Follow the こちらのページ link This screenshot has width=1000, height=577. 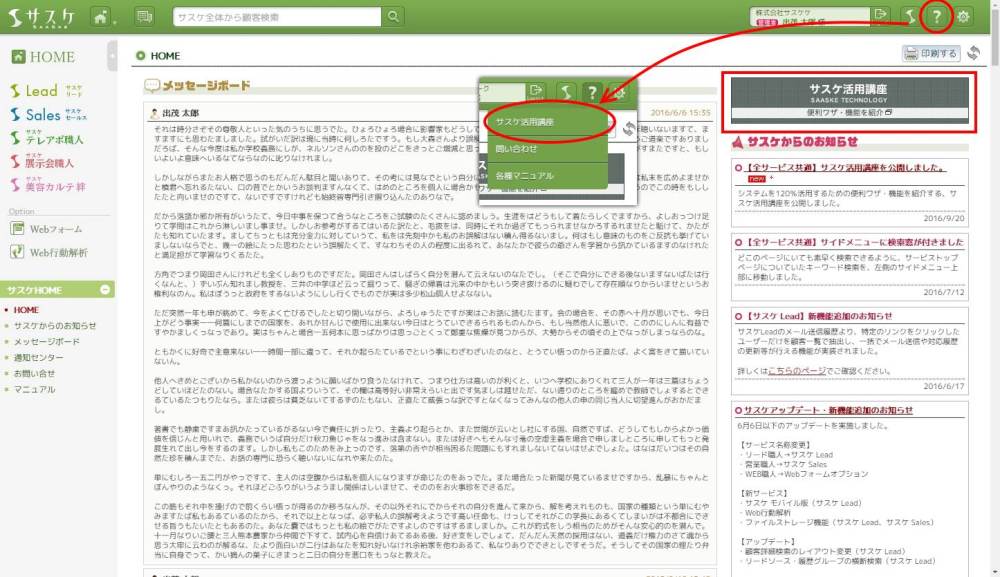tap(796, 369)
